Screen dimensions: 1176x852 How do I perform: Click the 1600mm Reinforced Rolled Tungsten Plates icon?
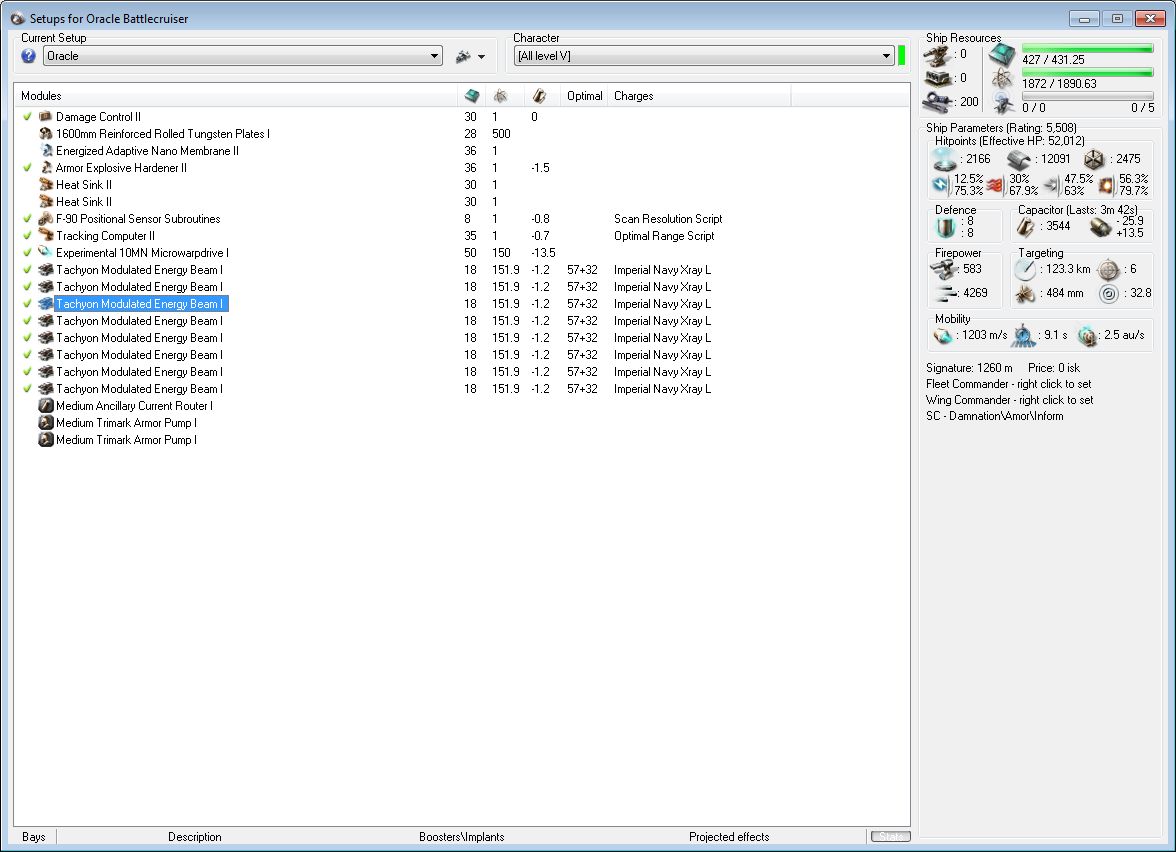pyautogui.click(x=46, y=134)
